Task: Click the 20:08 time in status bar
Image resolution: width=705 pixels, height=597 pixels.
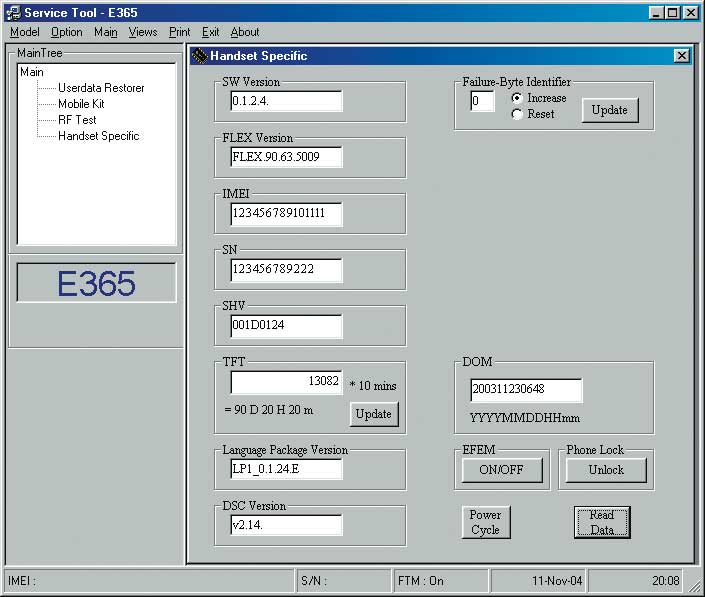Action: (636, 581)
